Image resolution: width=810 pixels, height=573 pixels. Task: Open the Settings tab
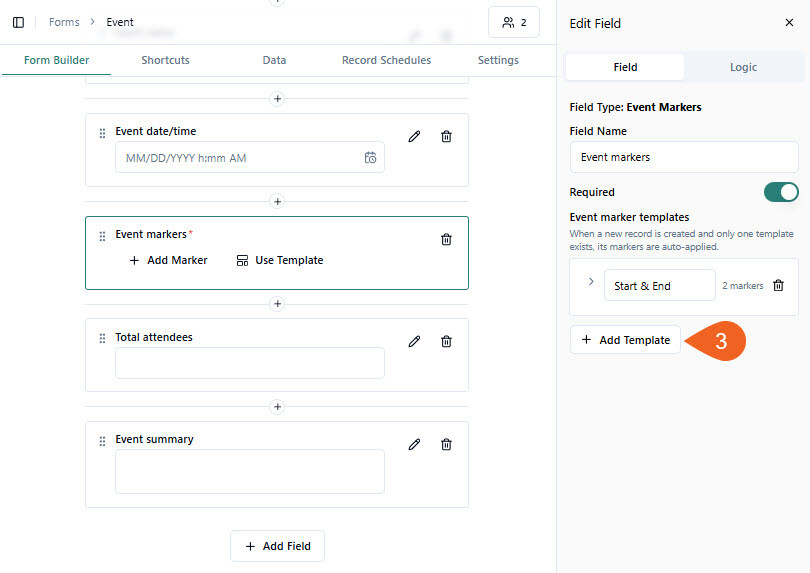pyautogui.click(x=498, y=60)
